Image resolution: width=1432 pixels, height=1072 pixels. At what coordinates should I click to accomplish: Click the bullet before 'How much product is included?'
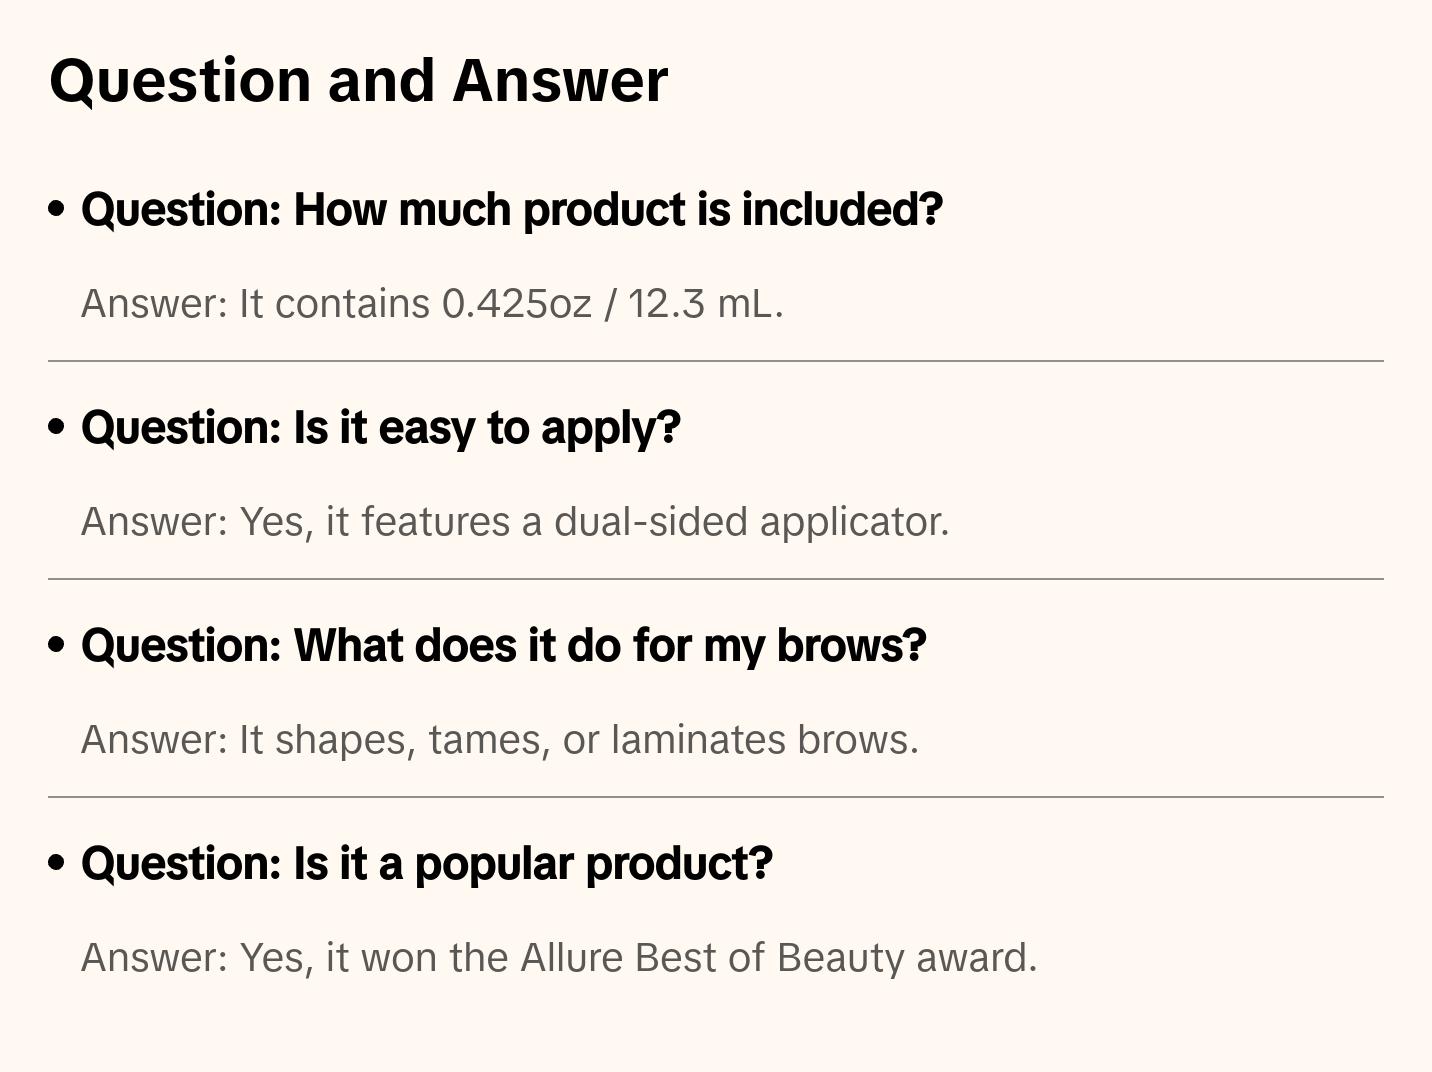click(57, 209)
